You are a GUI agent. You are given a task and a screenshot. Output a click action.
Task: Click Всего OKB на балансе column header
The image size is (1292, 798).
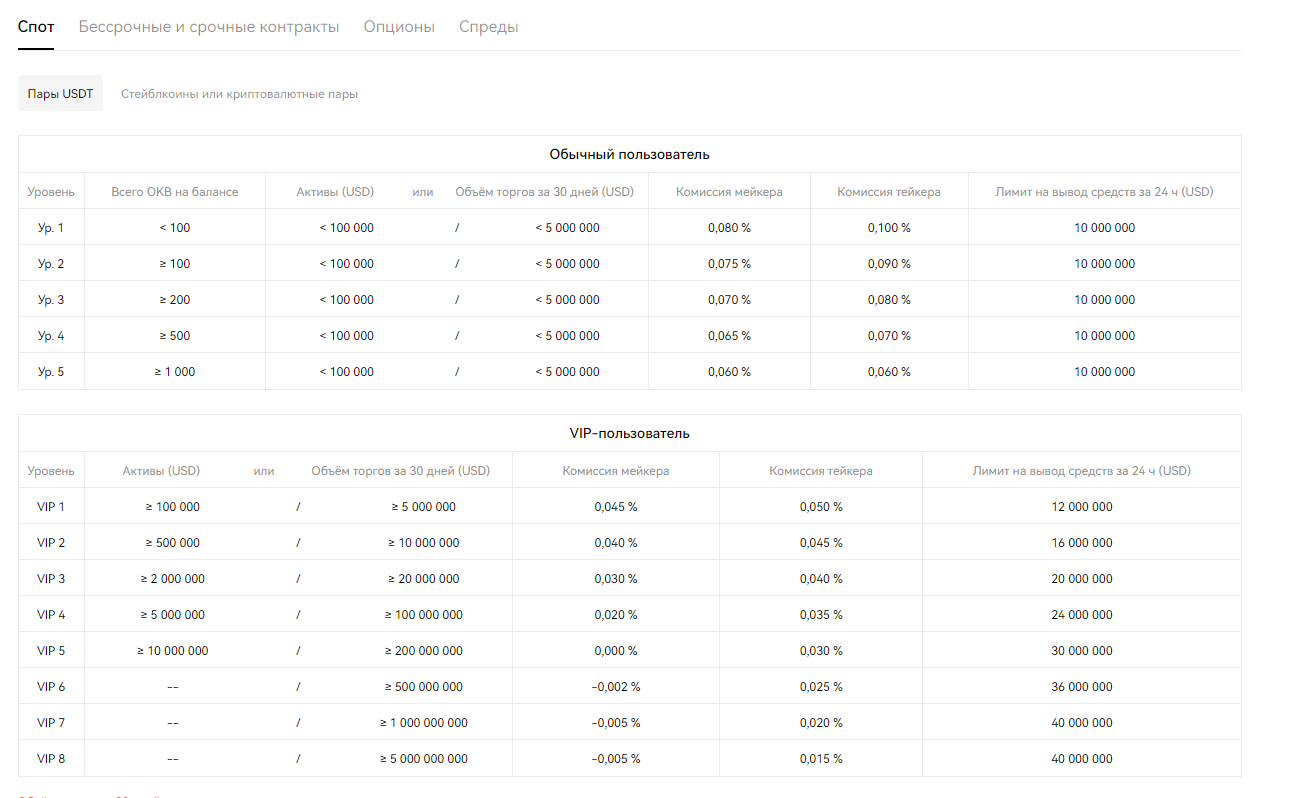[175, 192]
